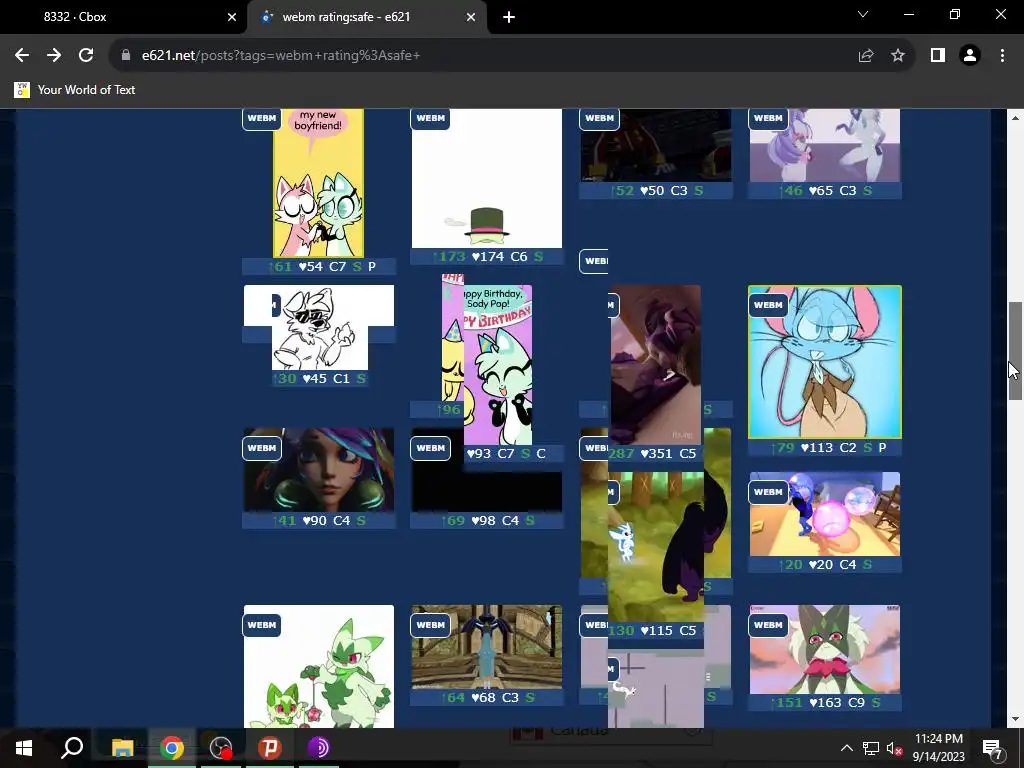Open the forest bear post thumbnail
This screenshot has height=768, width=1024.
coord(656,546)
